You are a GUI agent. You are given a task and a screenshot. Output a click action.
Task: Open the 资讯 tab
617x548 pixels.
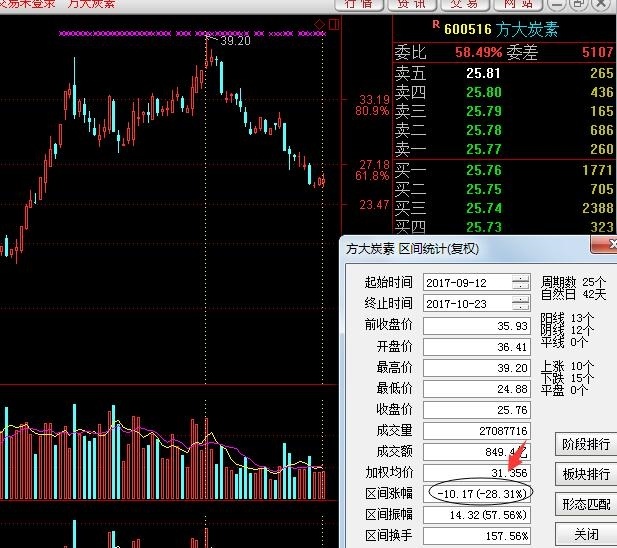[x=412, y=5]
